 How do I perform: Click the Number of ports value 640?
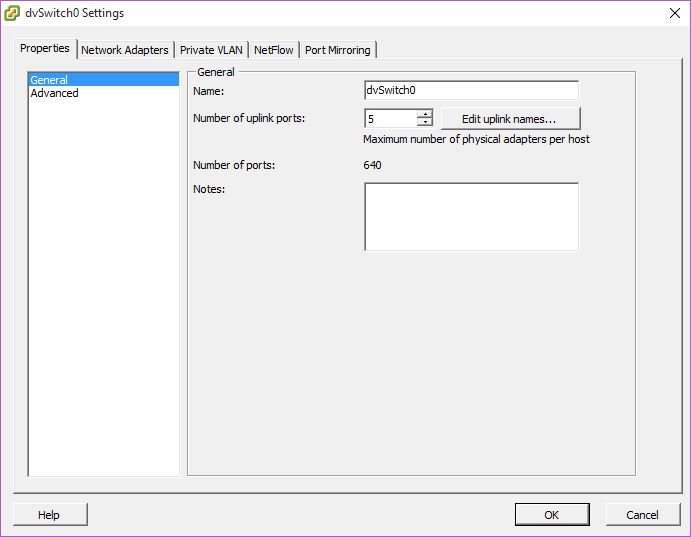pos(372,165)
